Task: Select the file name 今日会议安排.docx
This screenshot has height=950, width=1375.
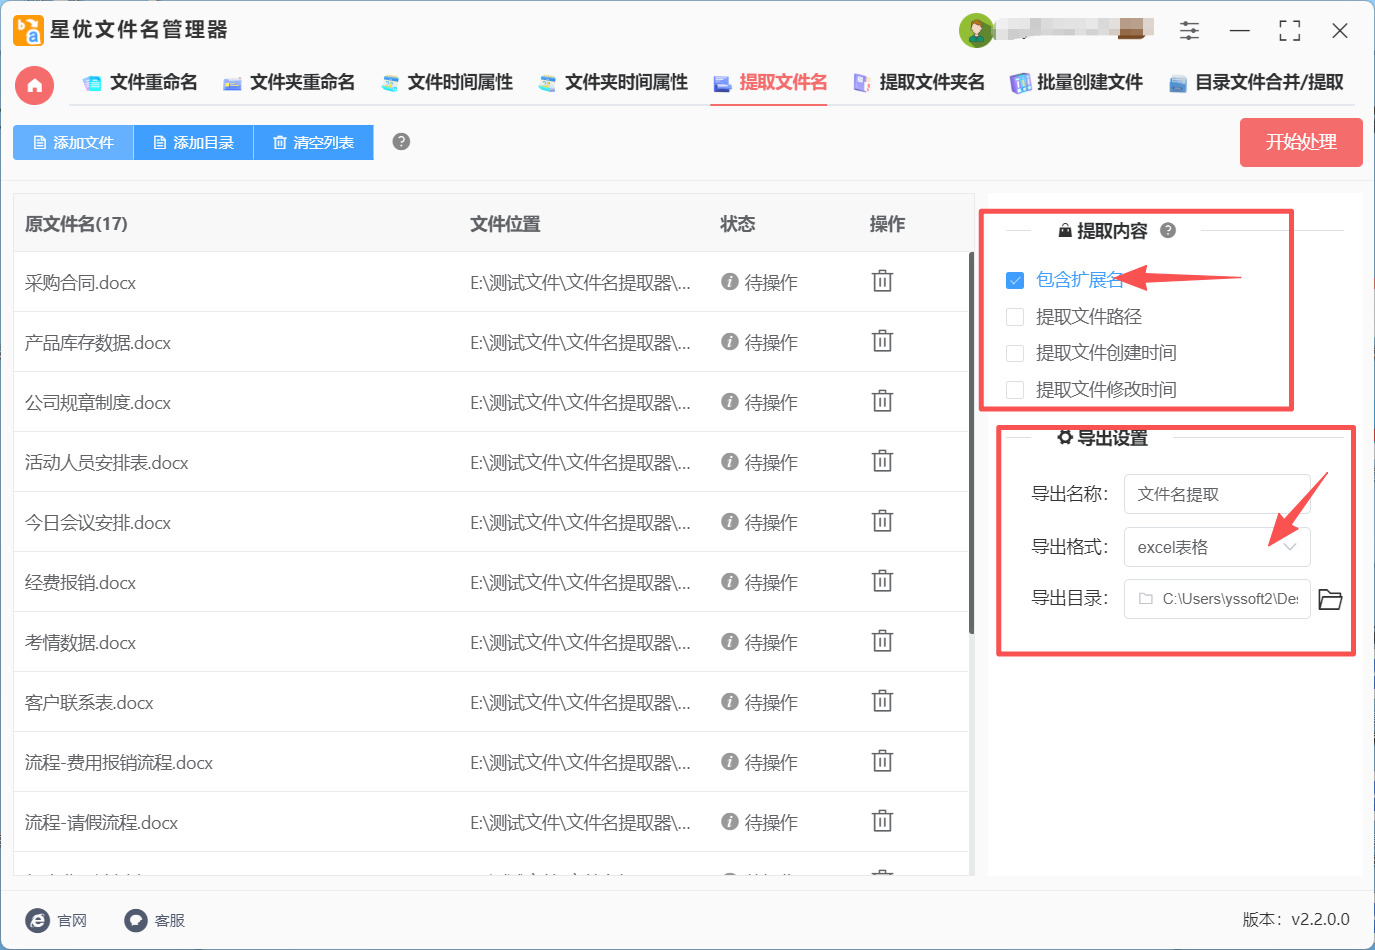Action: pos(98,523)
